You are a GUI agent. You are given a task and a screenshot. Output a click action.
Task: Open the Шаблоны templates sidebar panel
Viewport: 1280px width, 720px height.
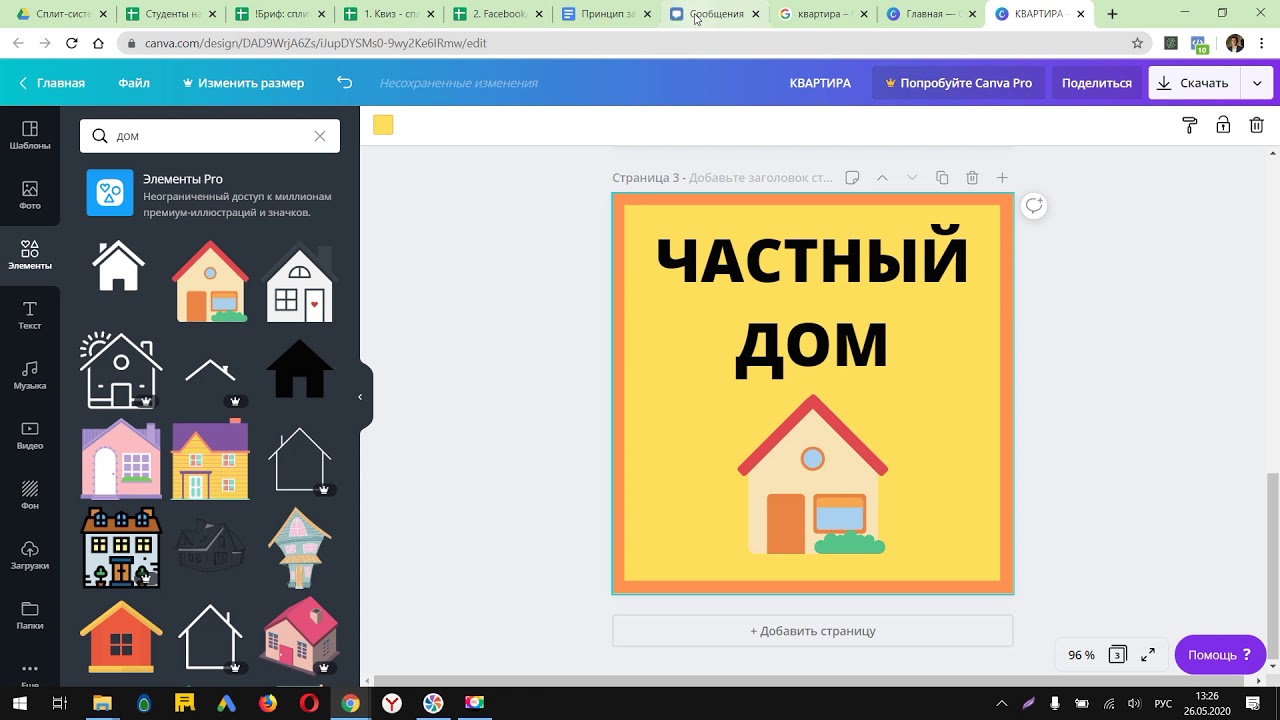pyautogui.click(x=30, y=135)
